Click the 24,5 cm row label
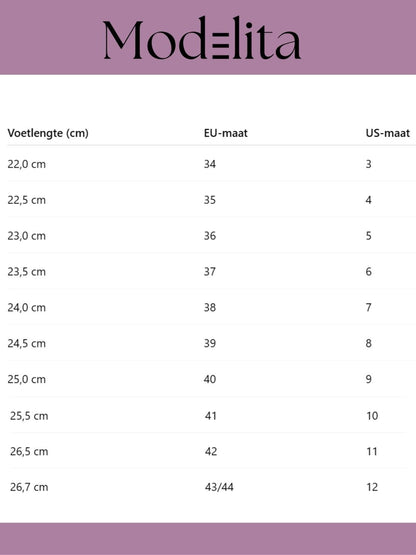 [x=27, y=343]
